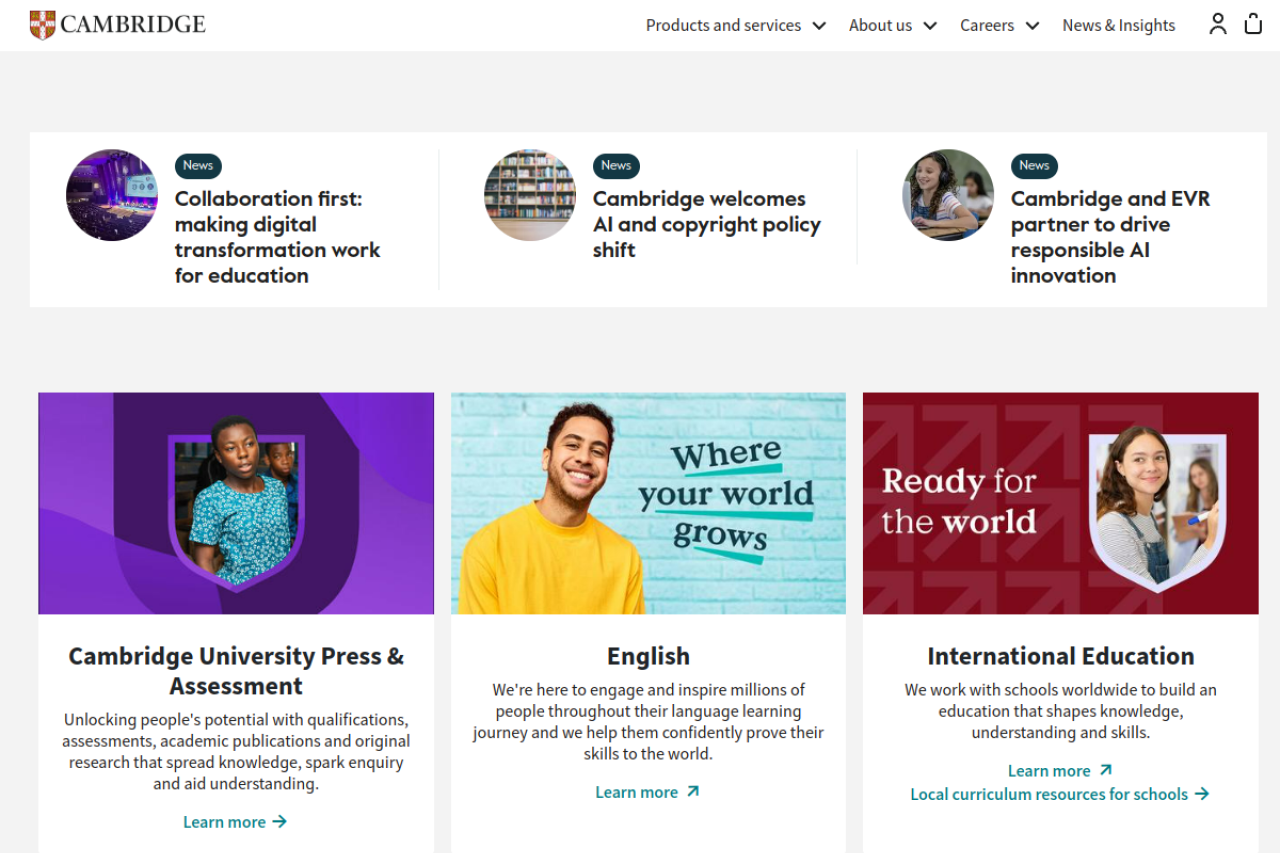1280x853 pixels.
Task: Click the bookshelf circular news thumbnail
Action: click(x=530, y=195)
